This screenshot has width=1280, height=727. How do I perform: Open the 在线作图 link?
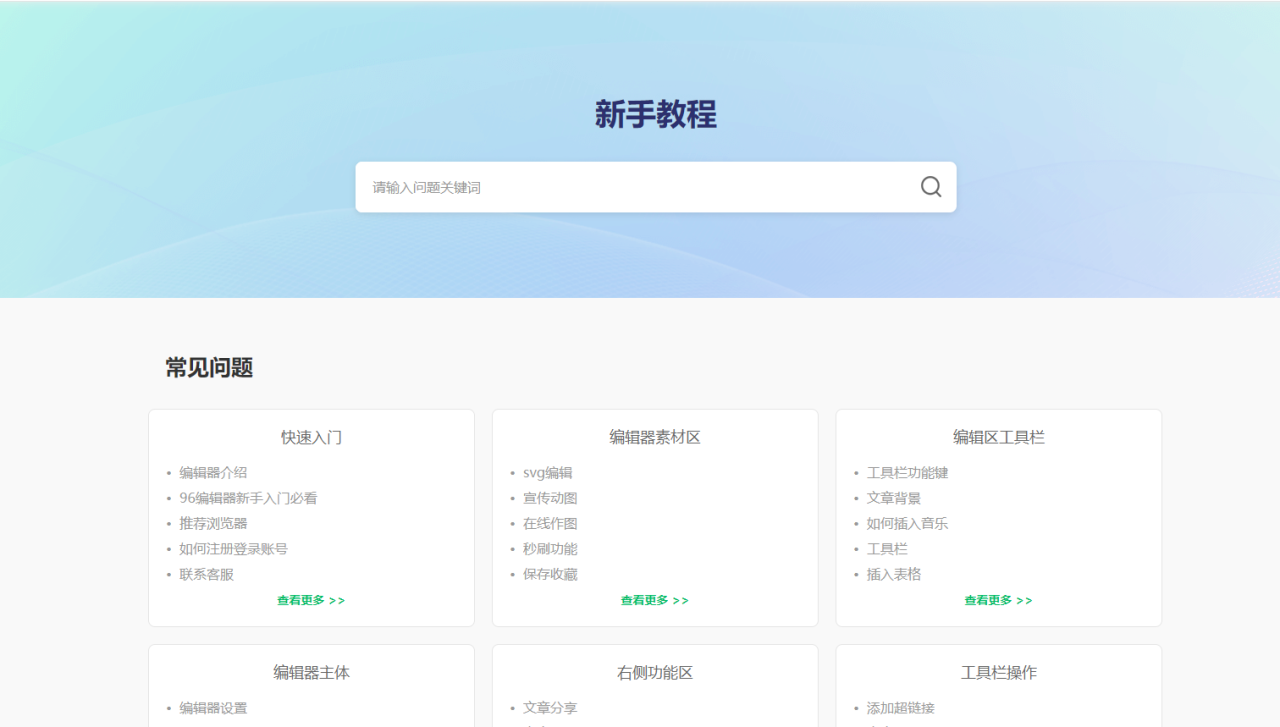pyautogui.click(x=550, y=524)
